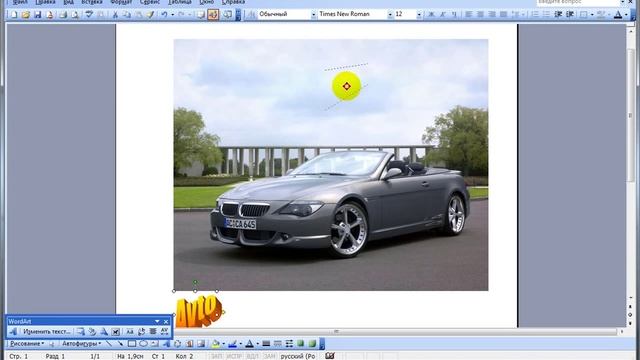Open the Автофигуры shapes menu
640x360 pixels.
[x=82, y=344]
